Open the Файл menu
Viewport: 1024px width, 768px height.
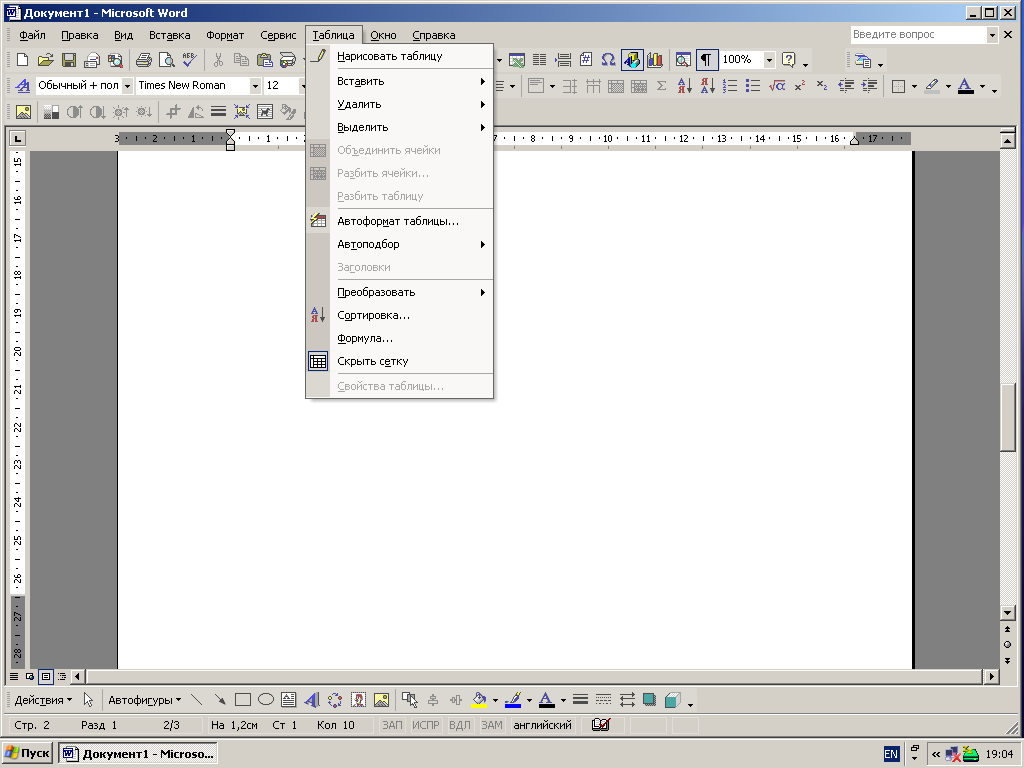tap(32, 35)
